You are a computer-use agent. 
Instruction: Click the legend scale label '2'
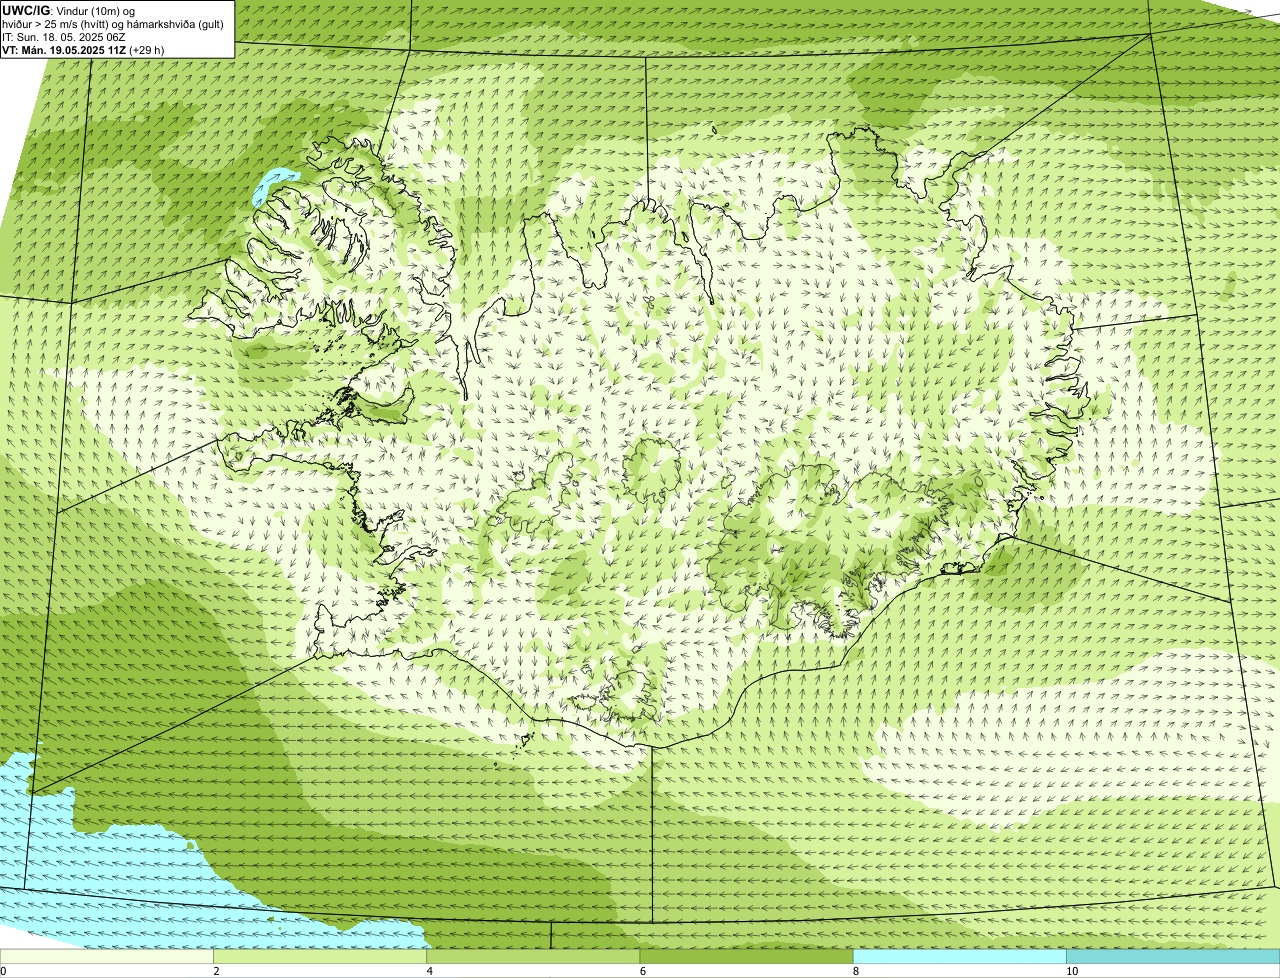[216, 971]
